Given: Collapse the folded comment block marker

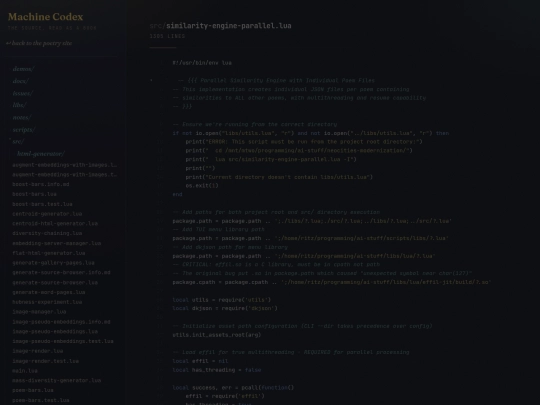Looking at the screenshot, I should click(x=151, y=81).
